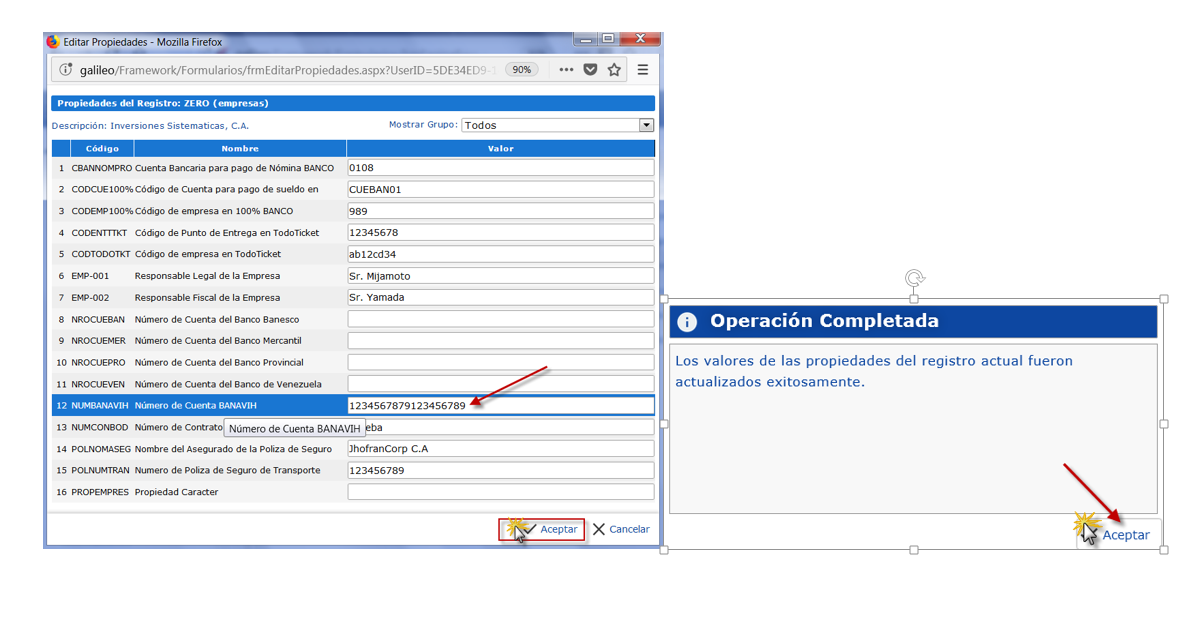Select row code CBANNOMPRO
This screenshot has height=623, width=1183.
[x=101, y=168]
